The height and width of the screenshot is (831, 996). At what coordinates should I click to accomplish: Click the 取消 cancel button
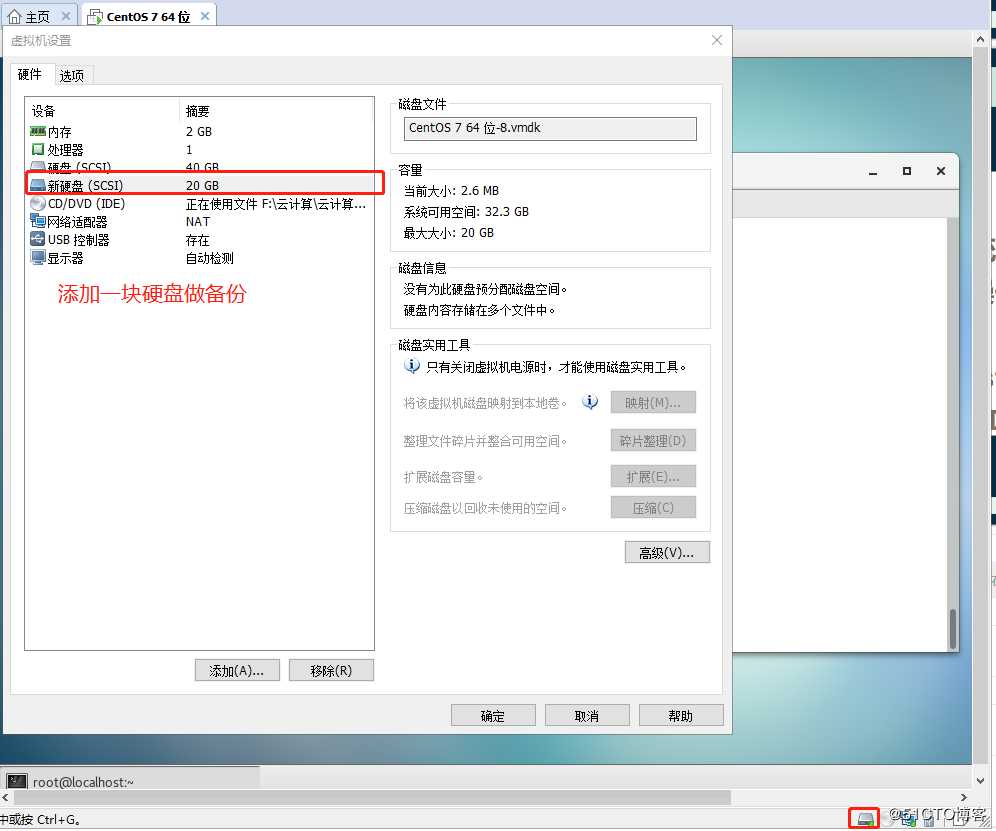pyautogui.click(x=587, y=715)
